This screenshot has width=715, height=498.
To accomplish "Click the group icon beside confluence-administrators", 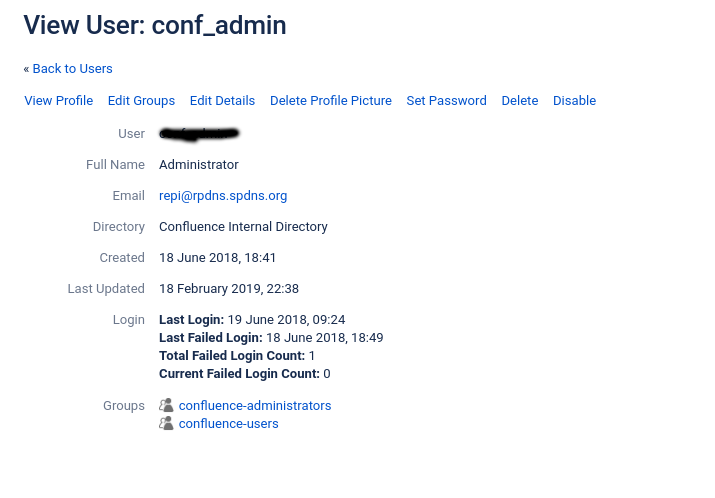I will (166, 405).
